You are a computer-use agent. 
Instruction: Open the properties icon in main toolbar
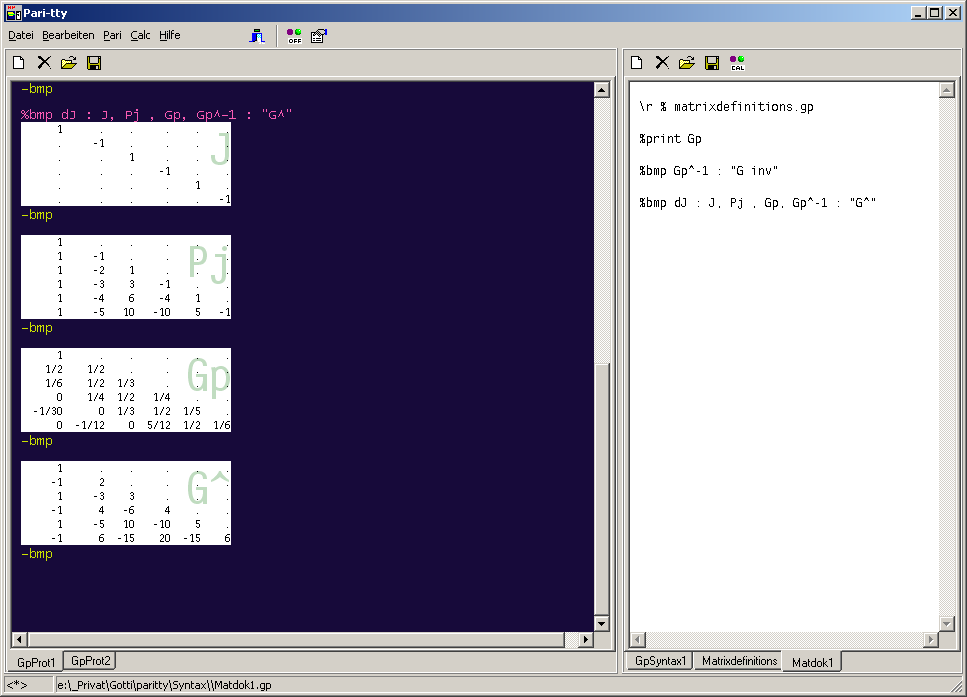coord(319,36)
